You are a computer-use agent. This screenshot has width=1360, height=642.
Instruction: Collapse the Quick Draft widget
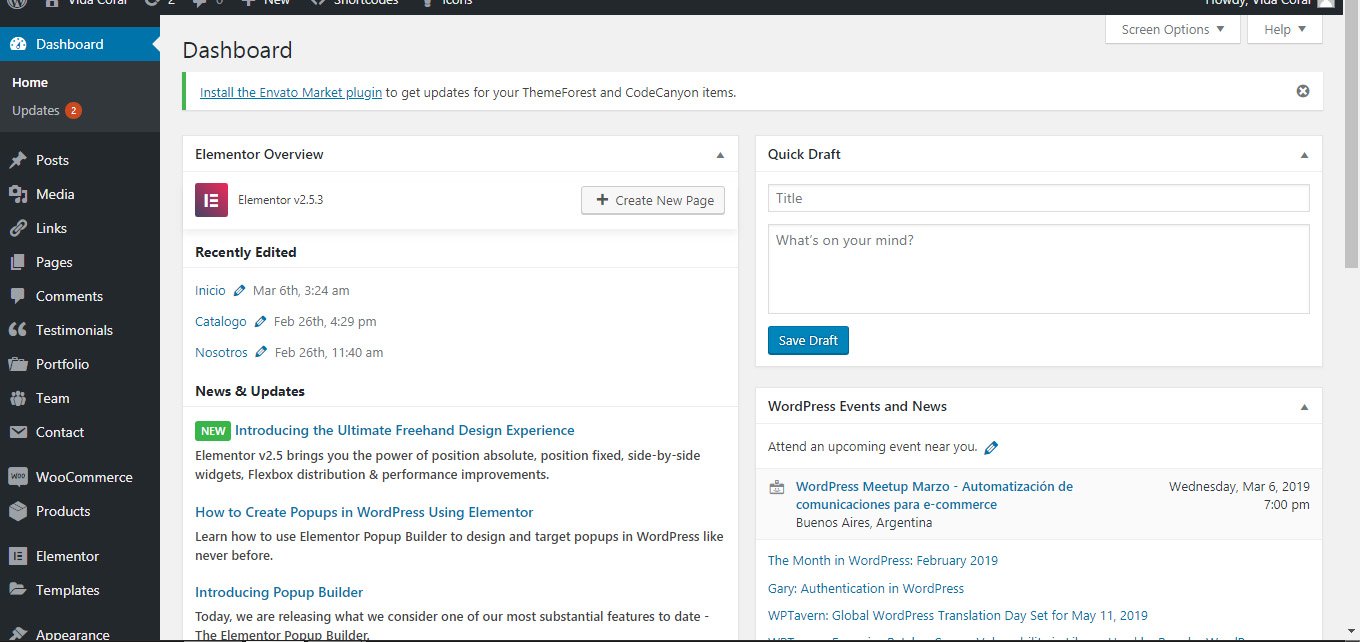coord(1304,155)
